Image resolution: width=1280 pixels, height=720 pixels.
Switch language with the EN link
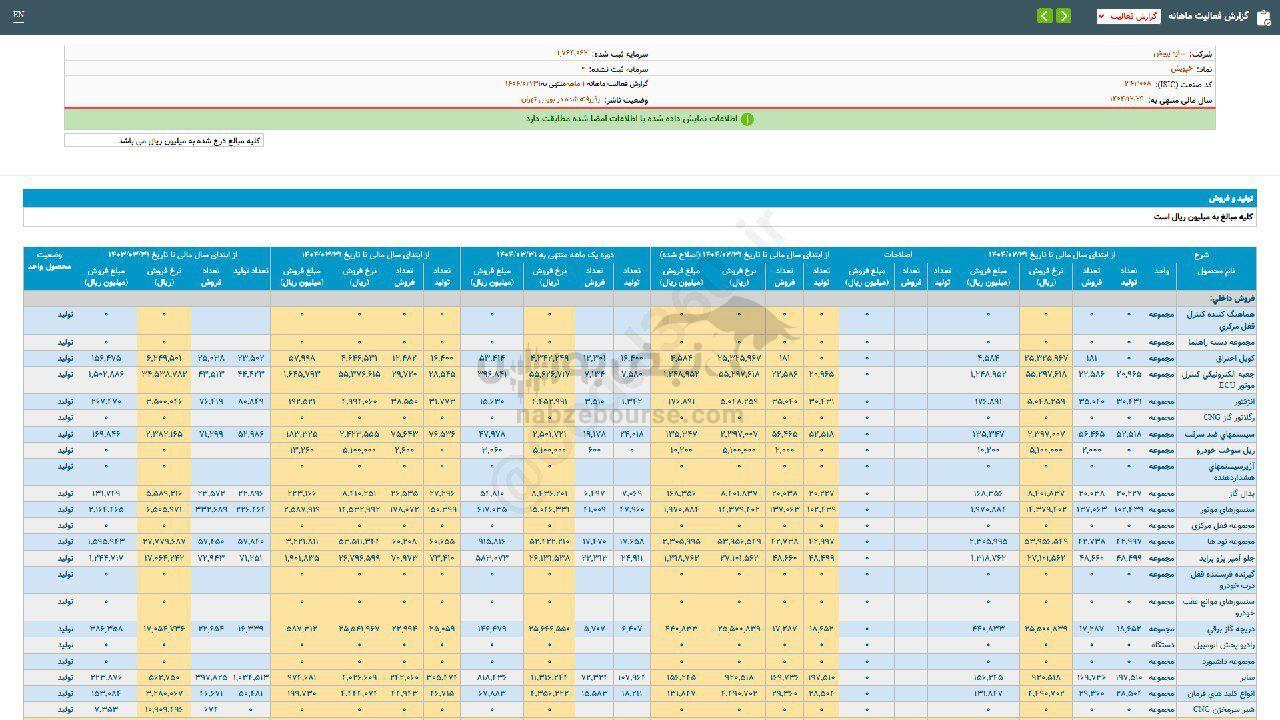(x=19, y=16)
